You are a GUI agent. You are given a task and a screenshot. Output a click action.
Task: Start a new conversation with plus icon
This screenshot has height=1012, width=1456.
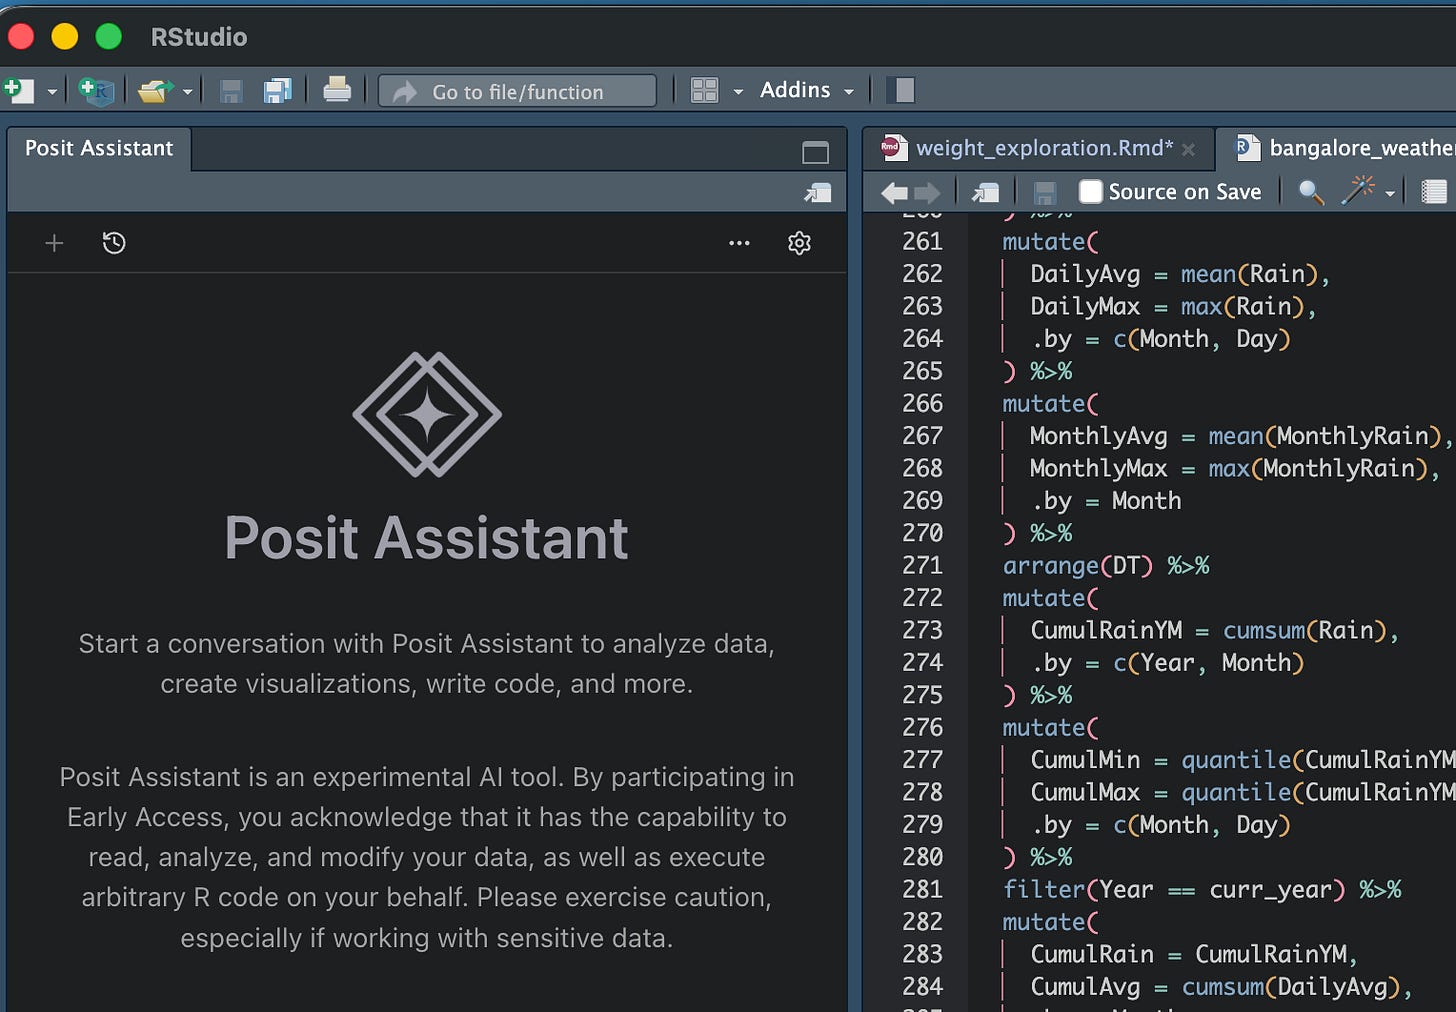click(54, 243)
